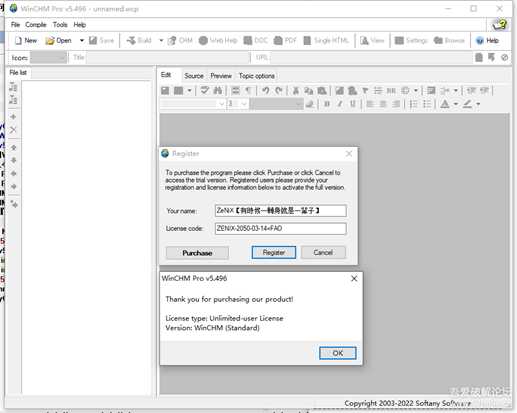Open the Icon combo box
The image size is (517, 413).
(x=48, y=58)
